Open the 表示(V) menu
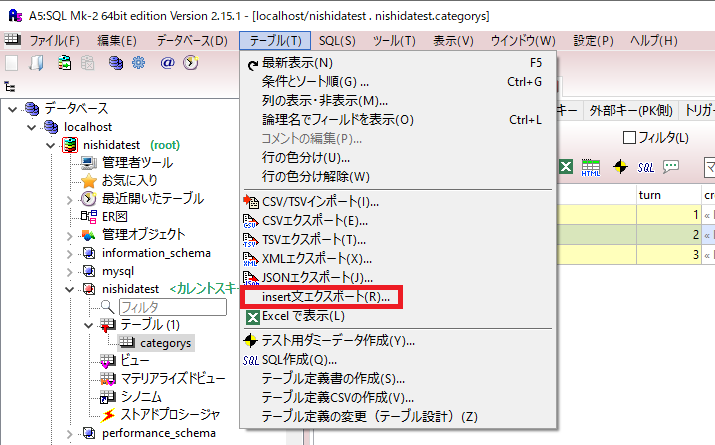Viewport: 715px width, 445px height. [x=453, y=41]
